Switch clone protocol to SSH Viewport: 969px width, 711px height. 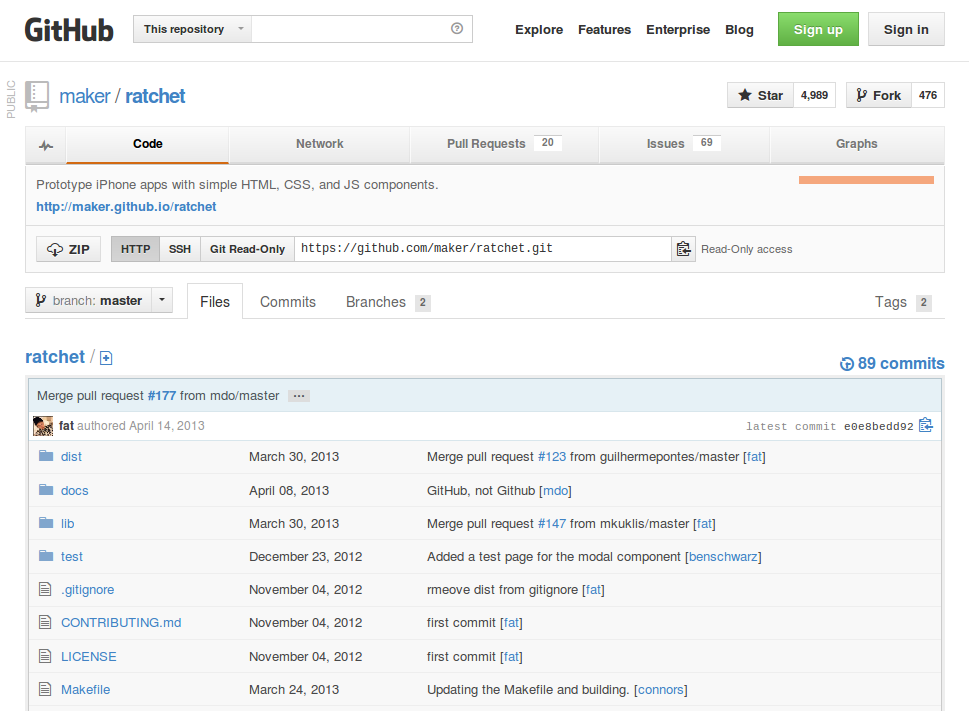pyautogui.click(x=179, y=248)
